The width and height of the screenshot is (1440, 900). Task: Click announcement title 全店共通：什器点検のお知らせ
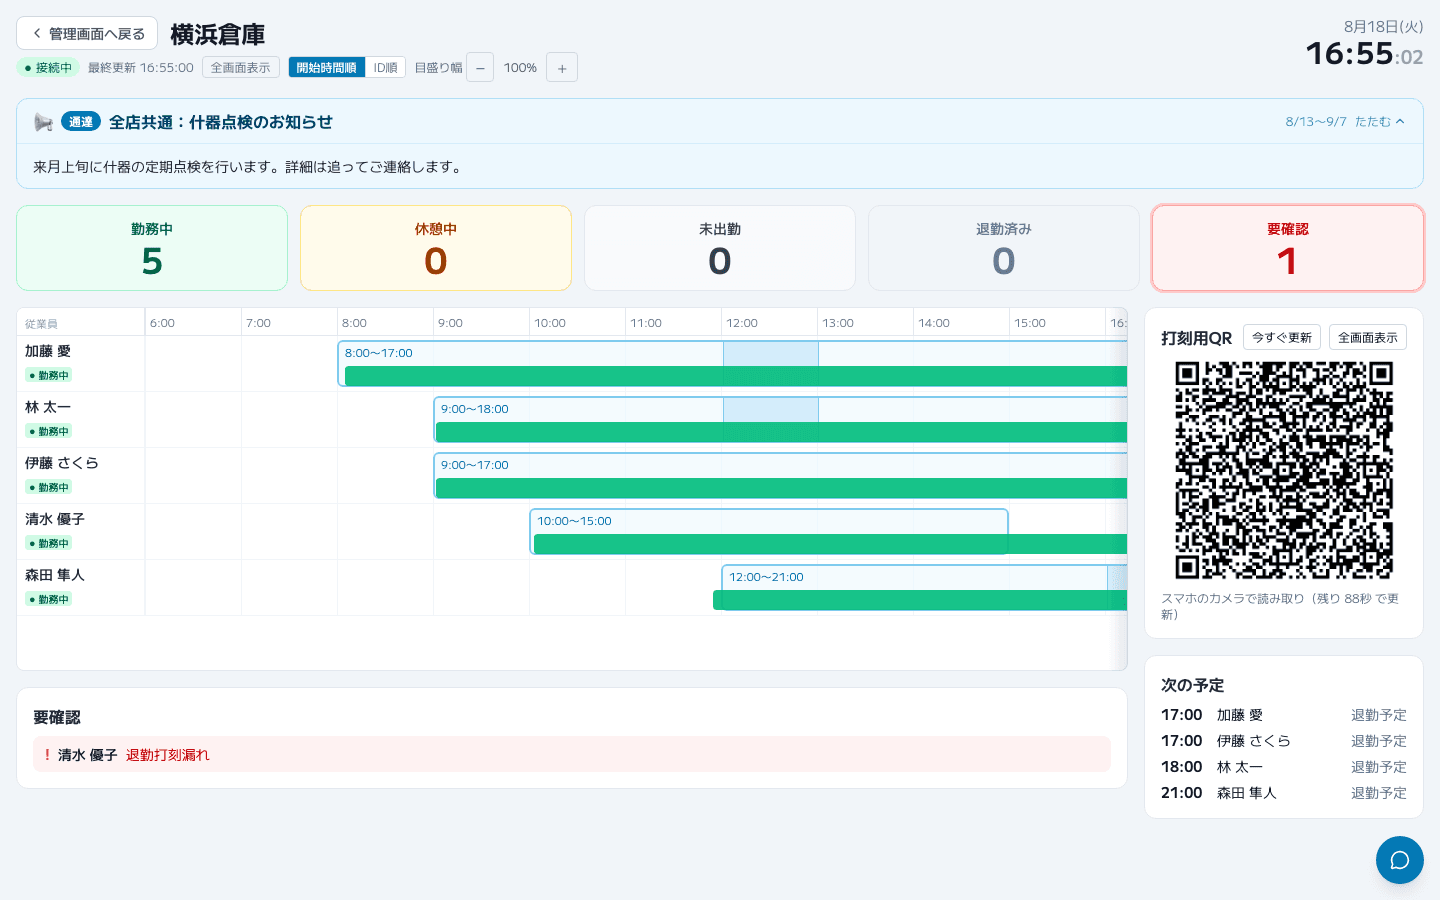221,122
